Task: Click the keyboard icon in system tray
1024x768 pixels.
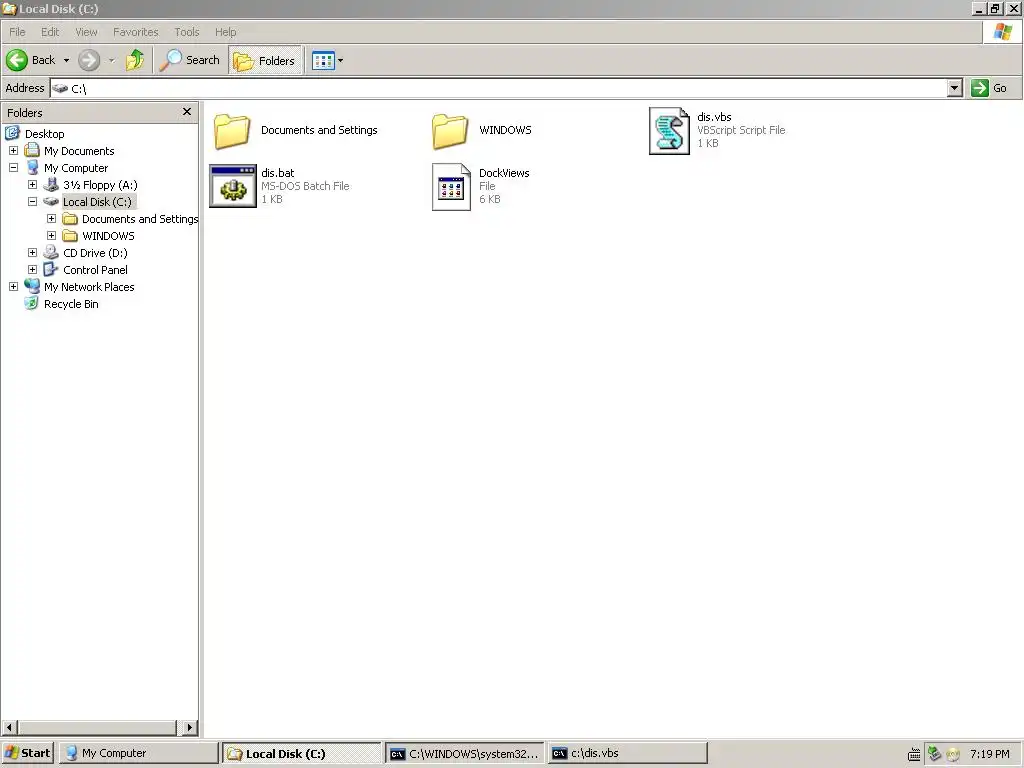Action: pyautogui.click(x=914, y=754)
